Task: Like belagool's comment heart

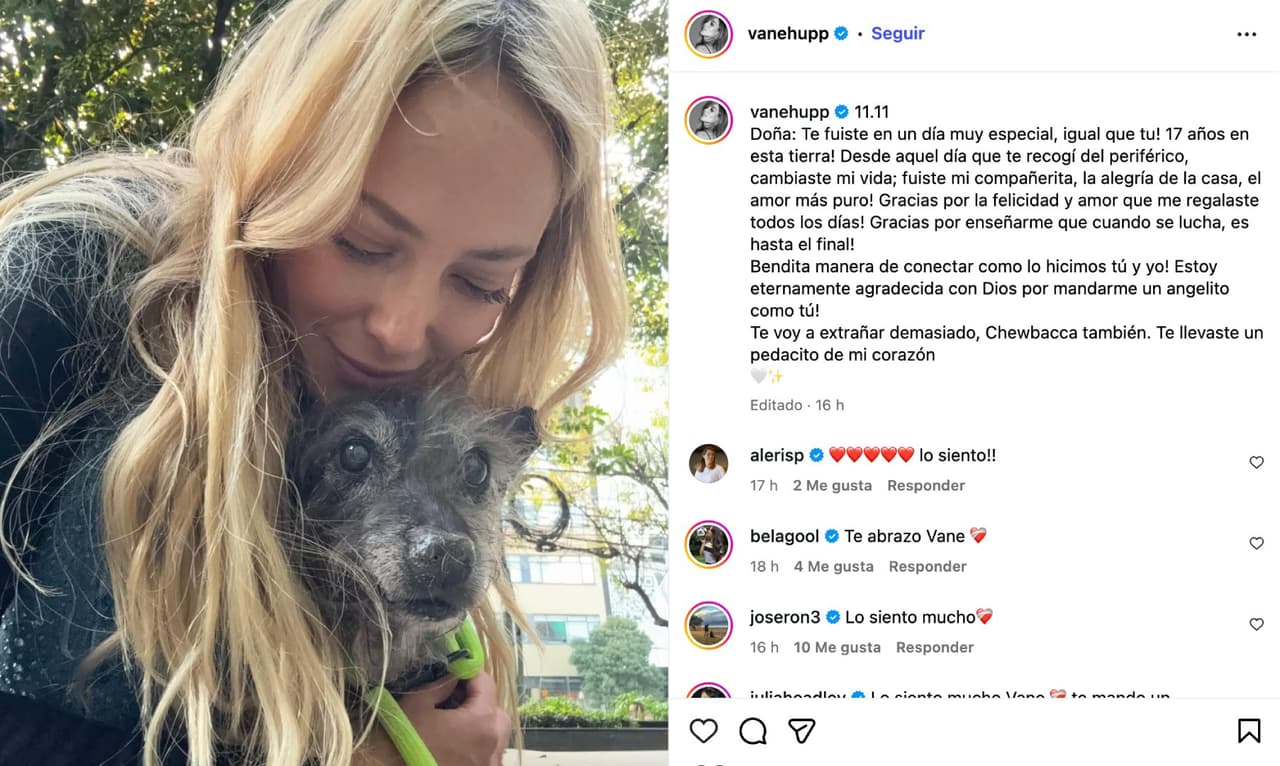Action: [1257, 543]
